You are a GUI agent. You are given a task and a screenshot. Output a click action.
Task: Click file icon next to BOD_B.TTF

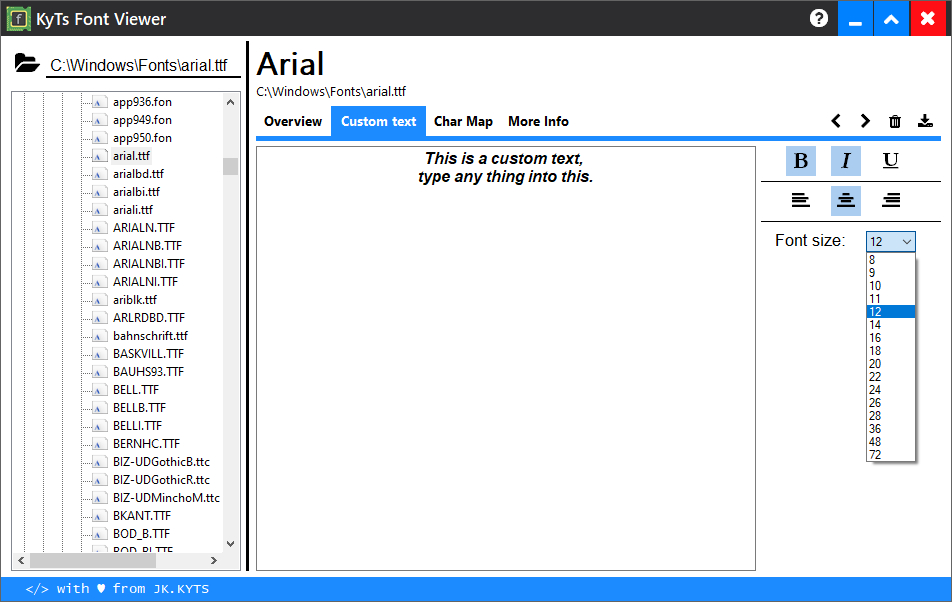(x=99, y=534)
